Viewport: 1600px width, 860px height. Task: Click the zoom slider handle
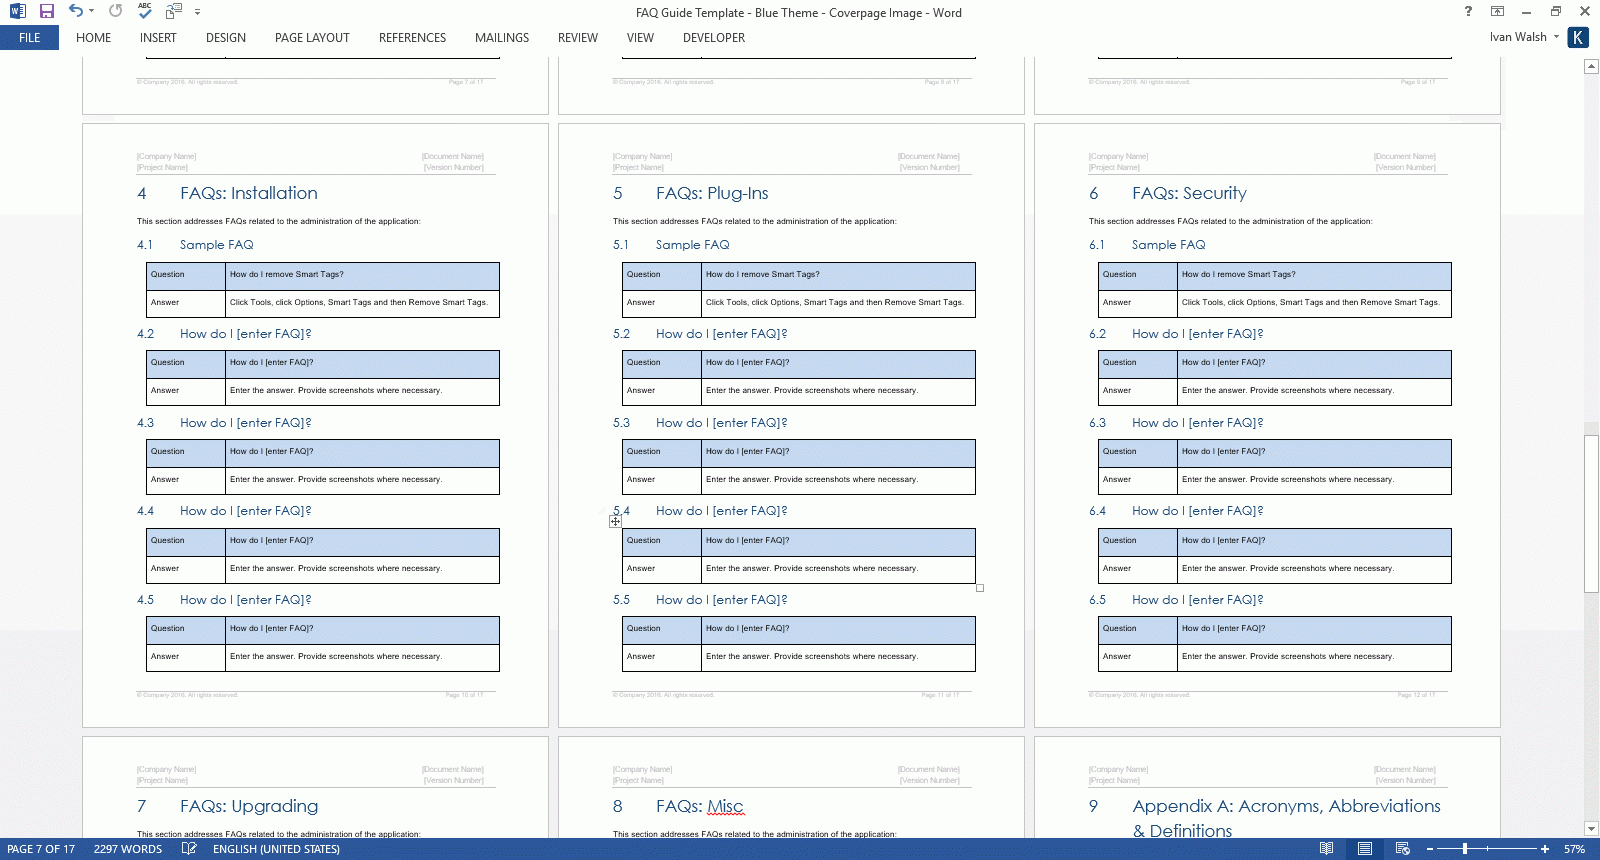pyautogui.click(x=1465, y=849)
